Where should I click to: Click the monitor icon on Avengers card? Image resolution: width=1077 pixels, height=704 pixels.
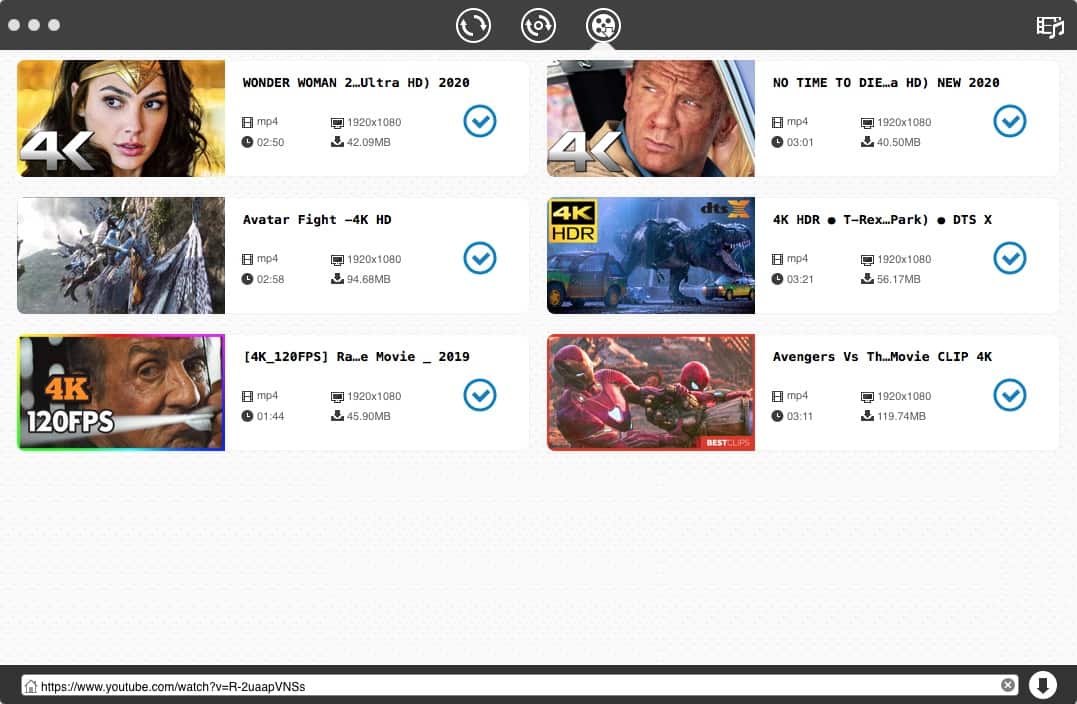coord(868,397)
